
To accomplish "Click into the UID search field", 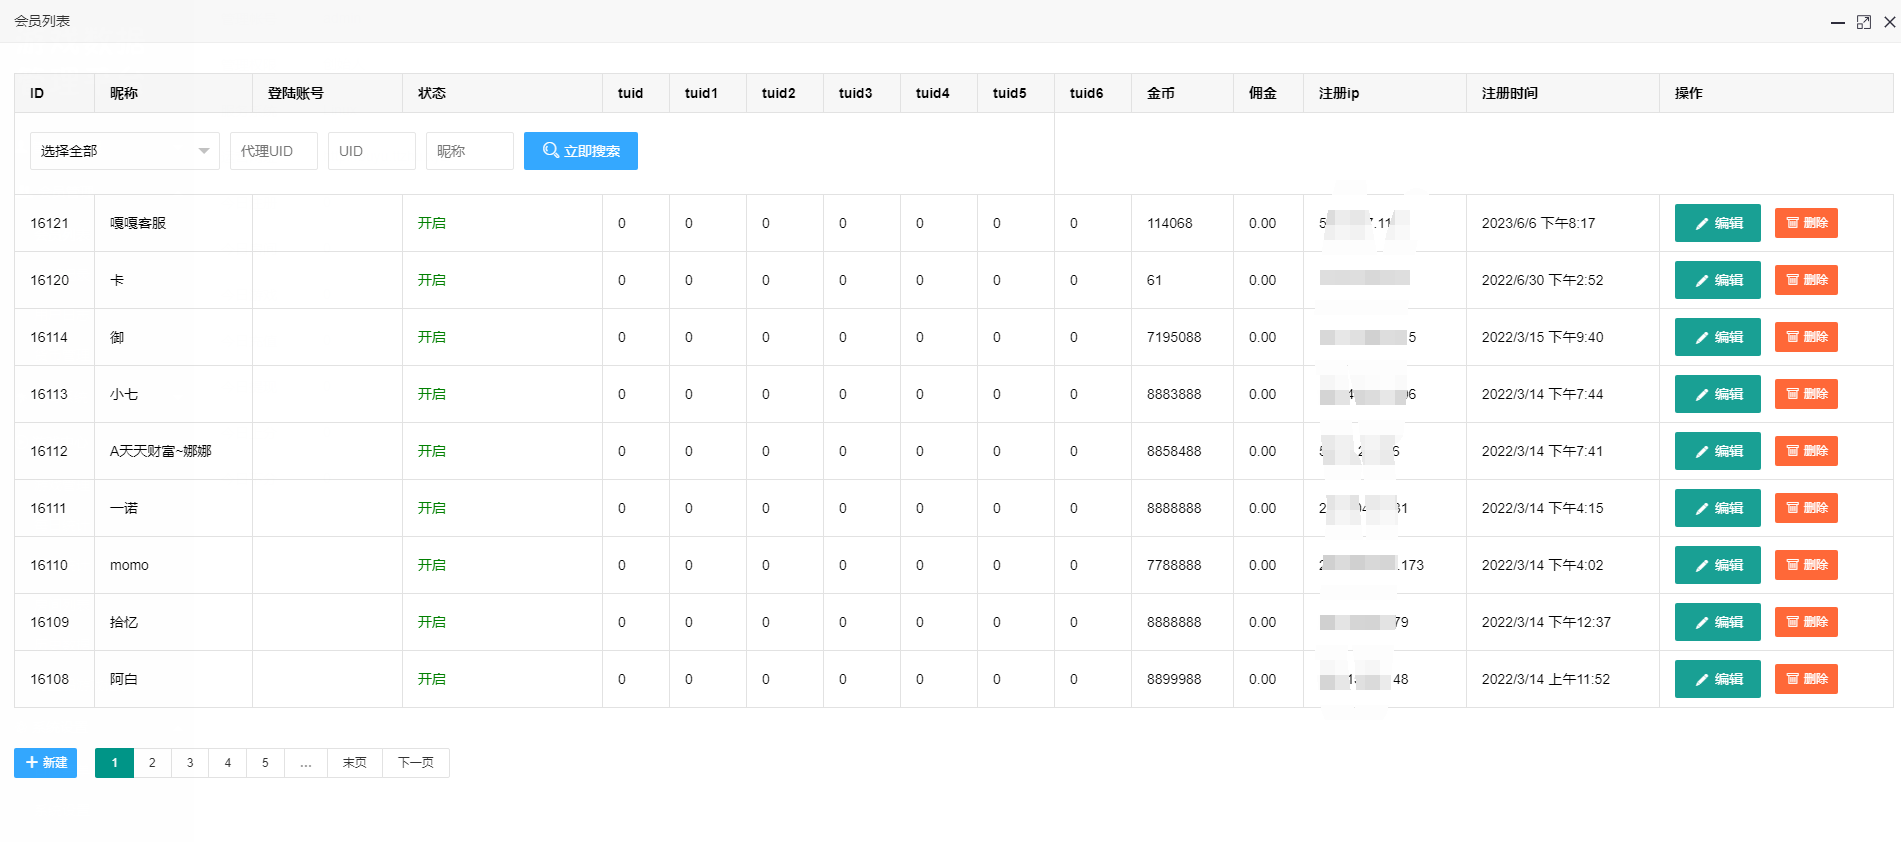I will (x=371, y=151).
